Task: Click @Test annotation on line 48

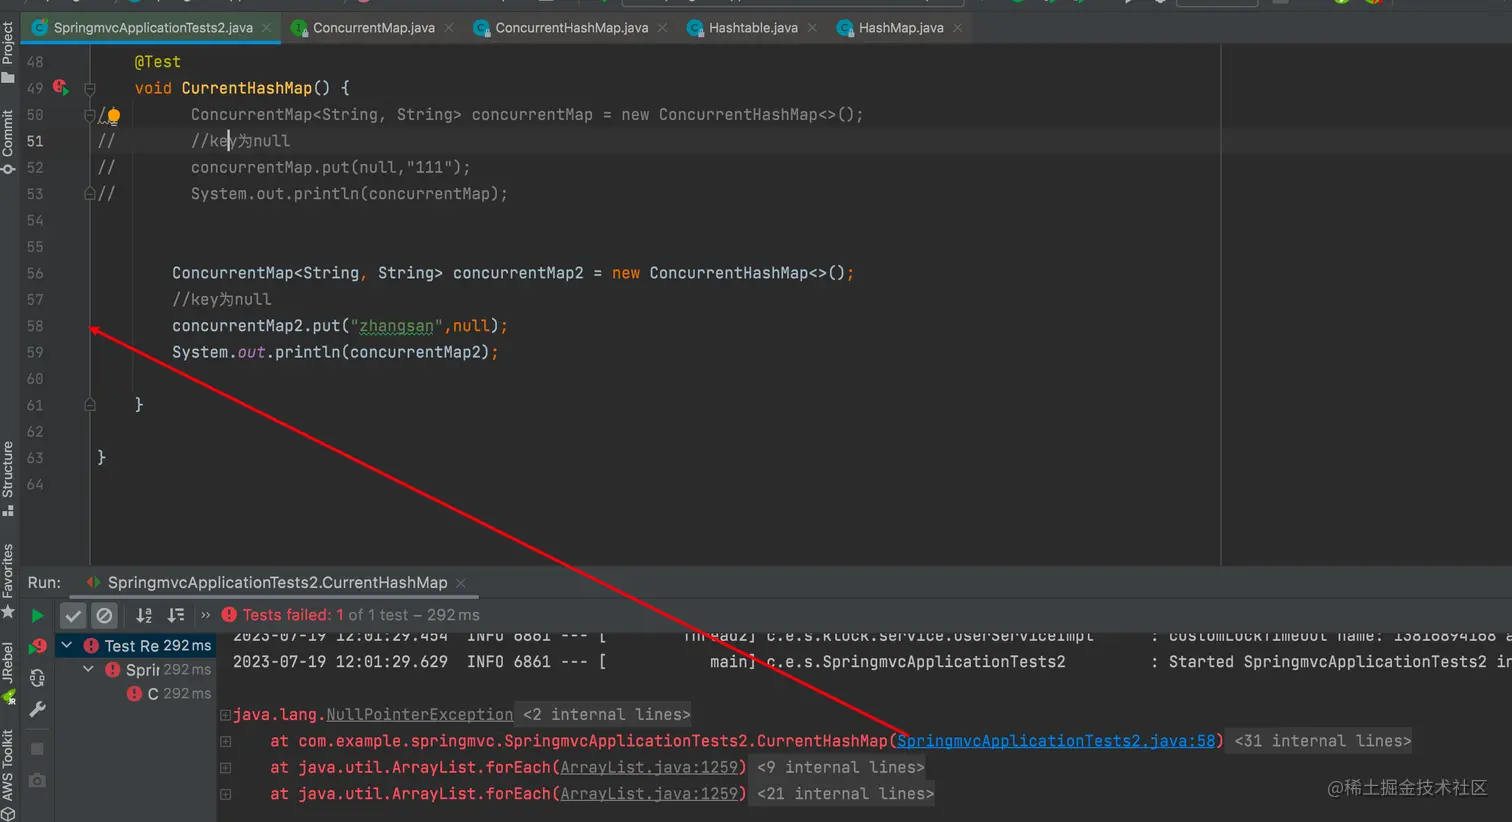Action: pos(157,62)
